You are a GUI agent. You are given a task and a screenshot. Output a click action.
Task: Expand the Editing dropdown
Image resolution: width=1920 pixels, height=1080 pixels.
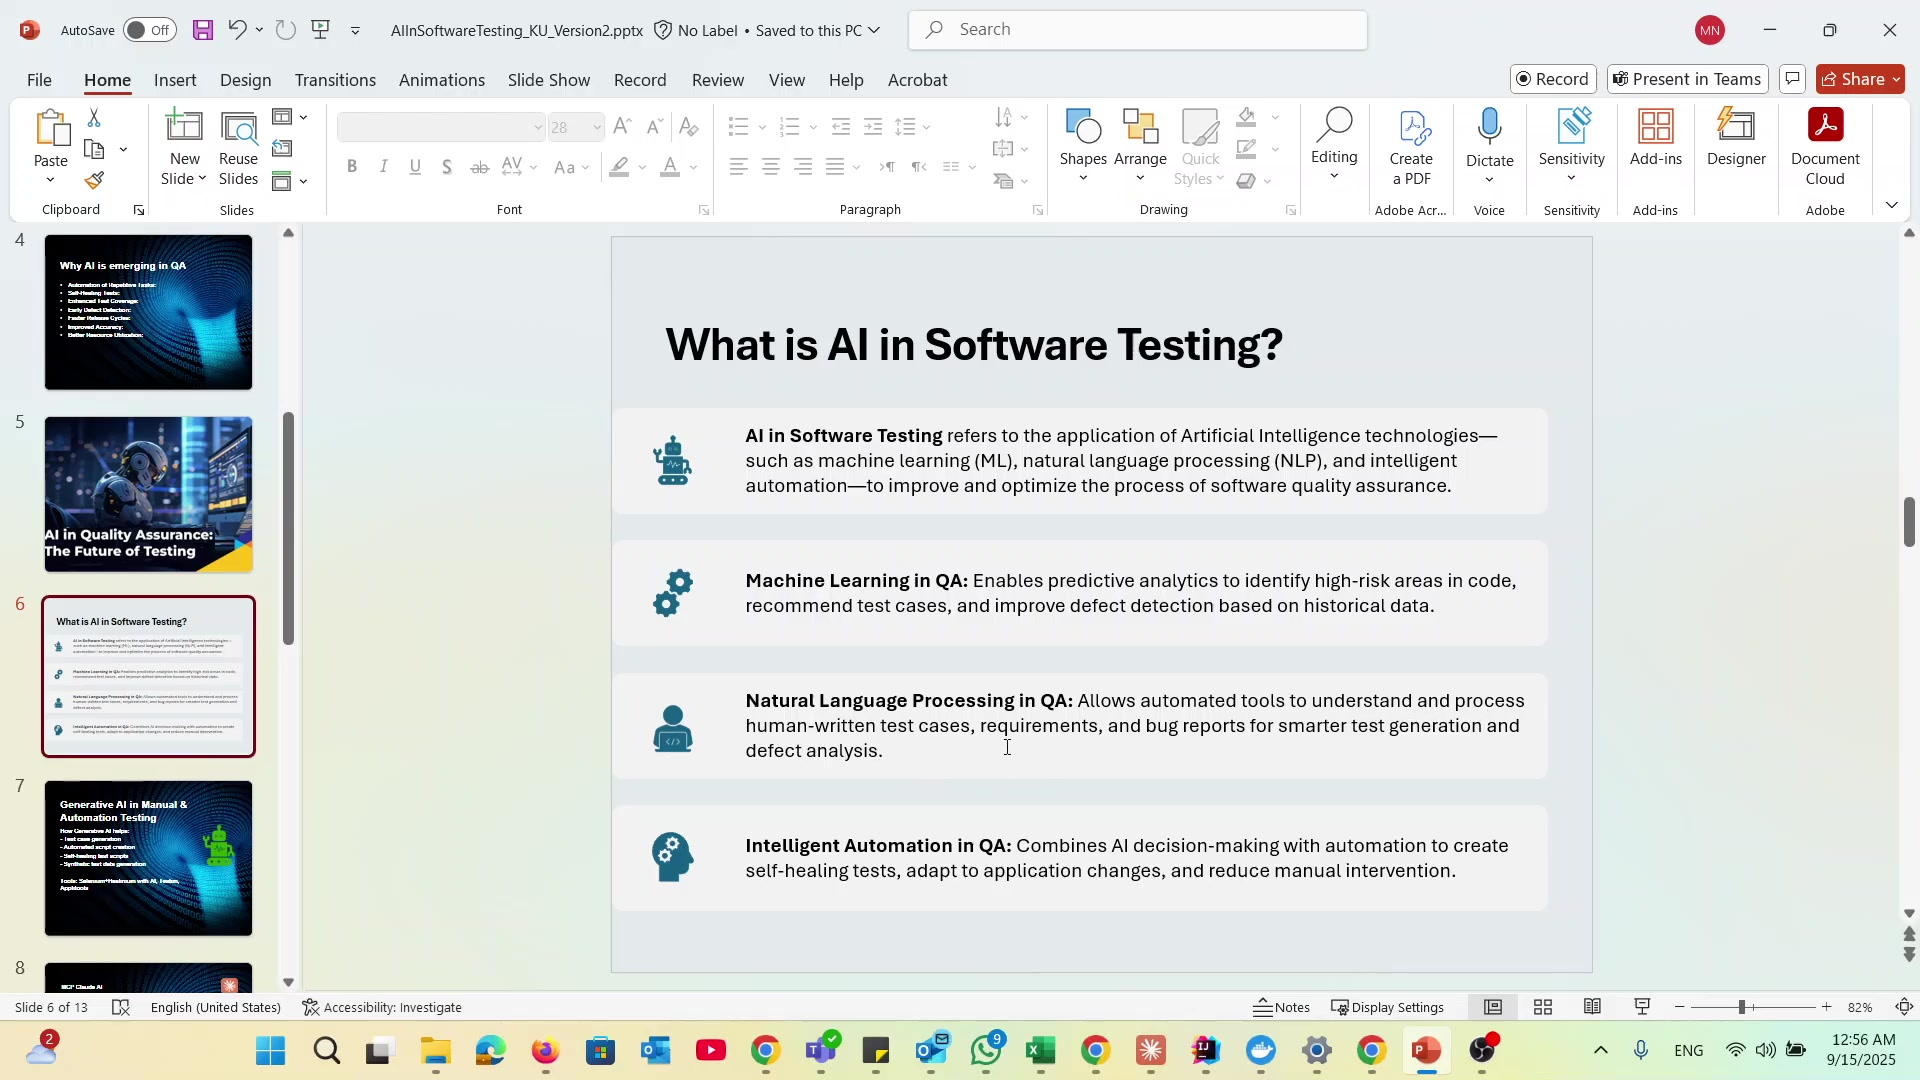pyautogui.click(x=1334, y=148)
